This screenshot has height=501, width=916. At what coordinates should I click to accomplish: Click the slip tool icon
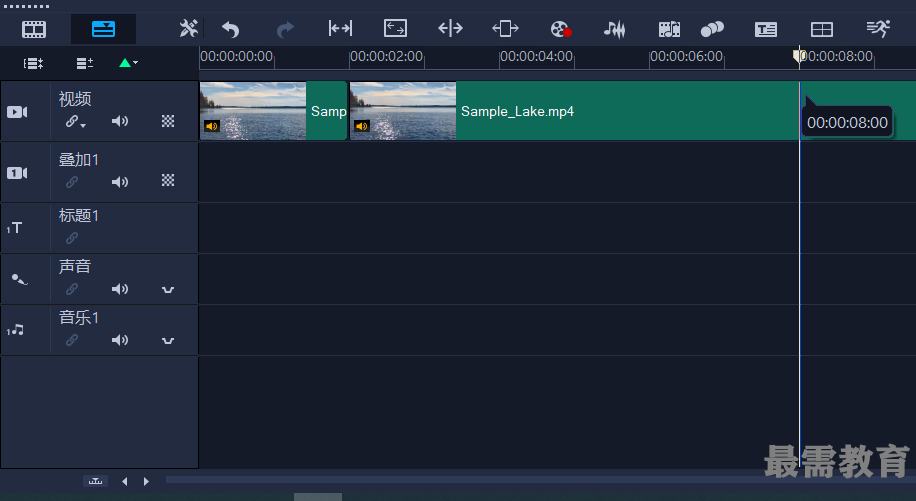pyautogui.click(x=340, y=28)
